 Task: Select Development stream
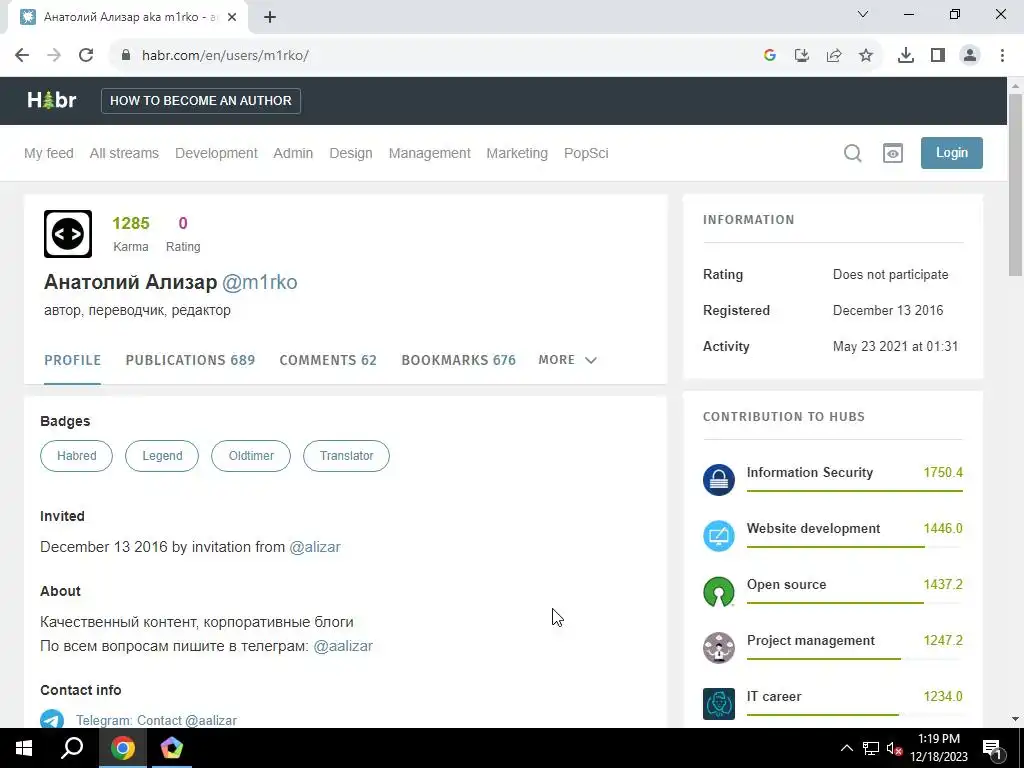point(216,153)
